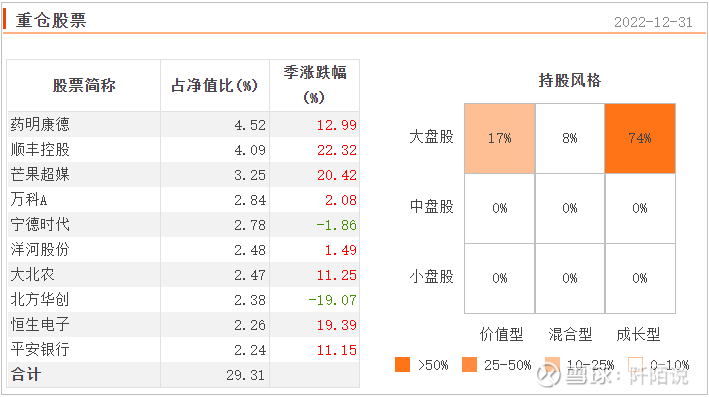Open the 北方华创 stock row
The image size is (709, 397).
coord(183,299)
